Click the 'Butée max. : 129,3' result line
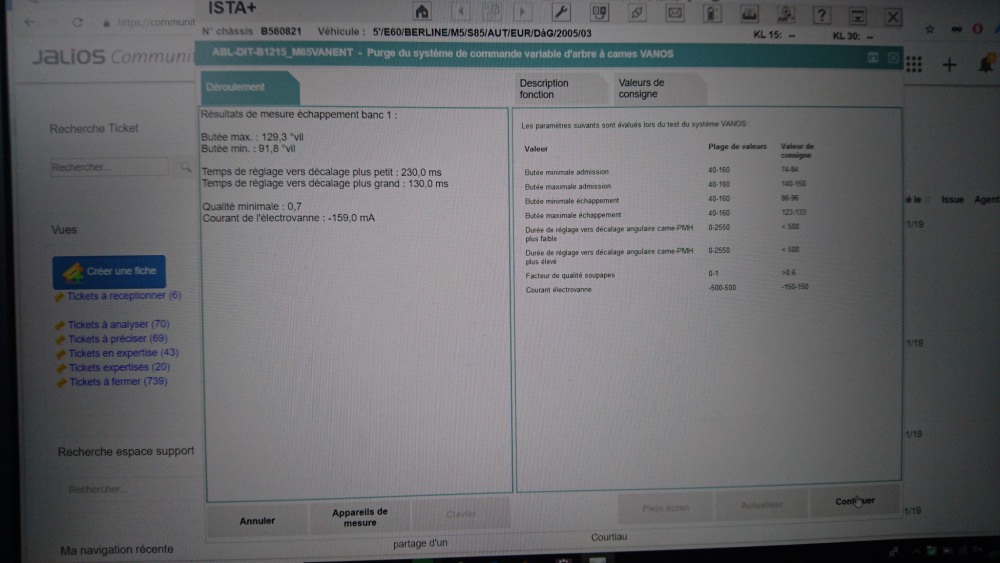 click(253, 137)
